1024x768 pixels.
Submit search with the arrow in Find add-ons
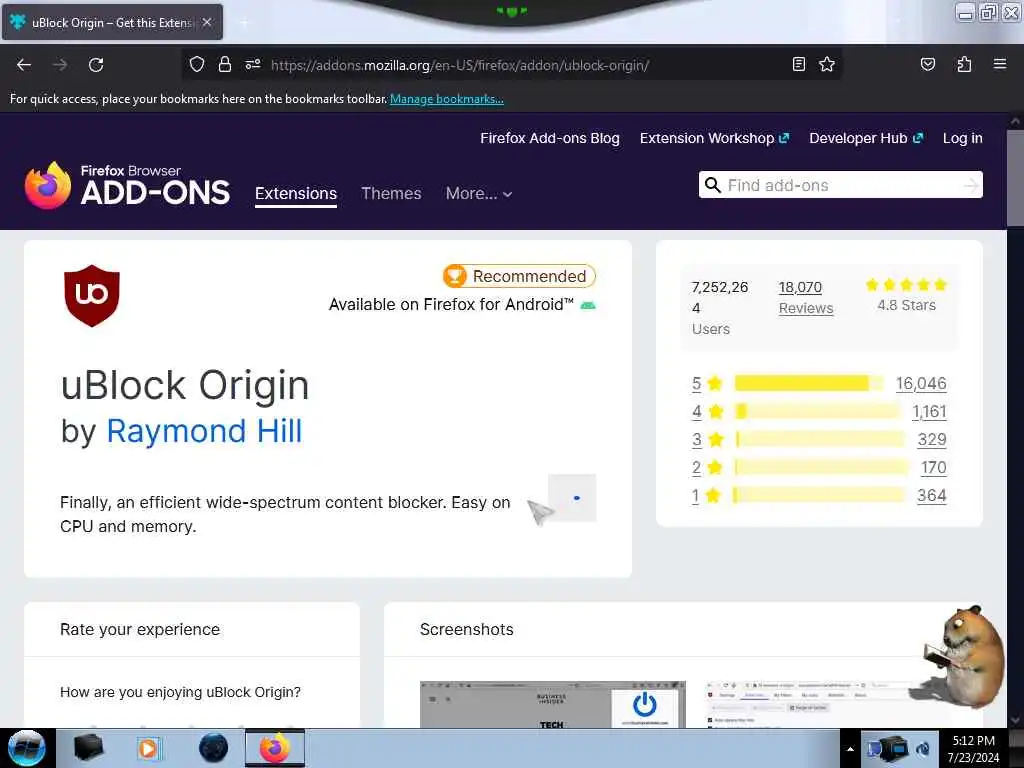tap(970, 185)
